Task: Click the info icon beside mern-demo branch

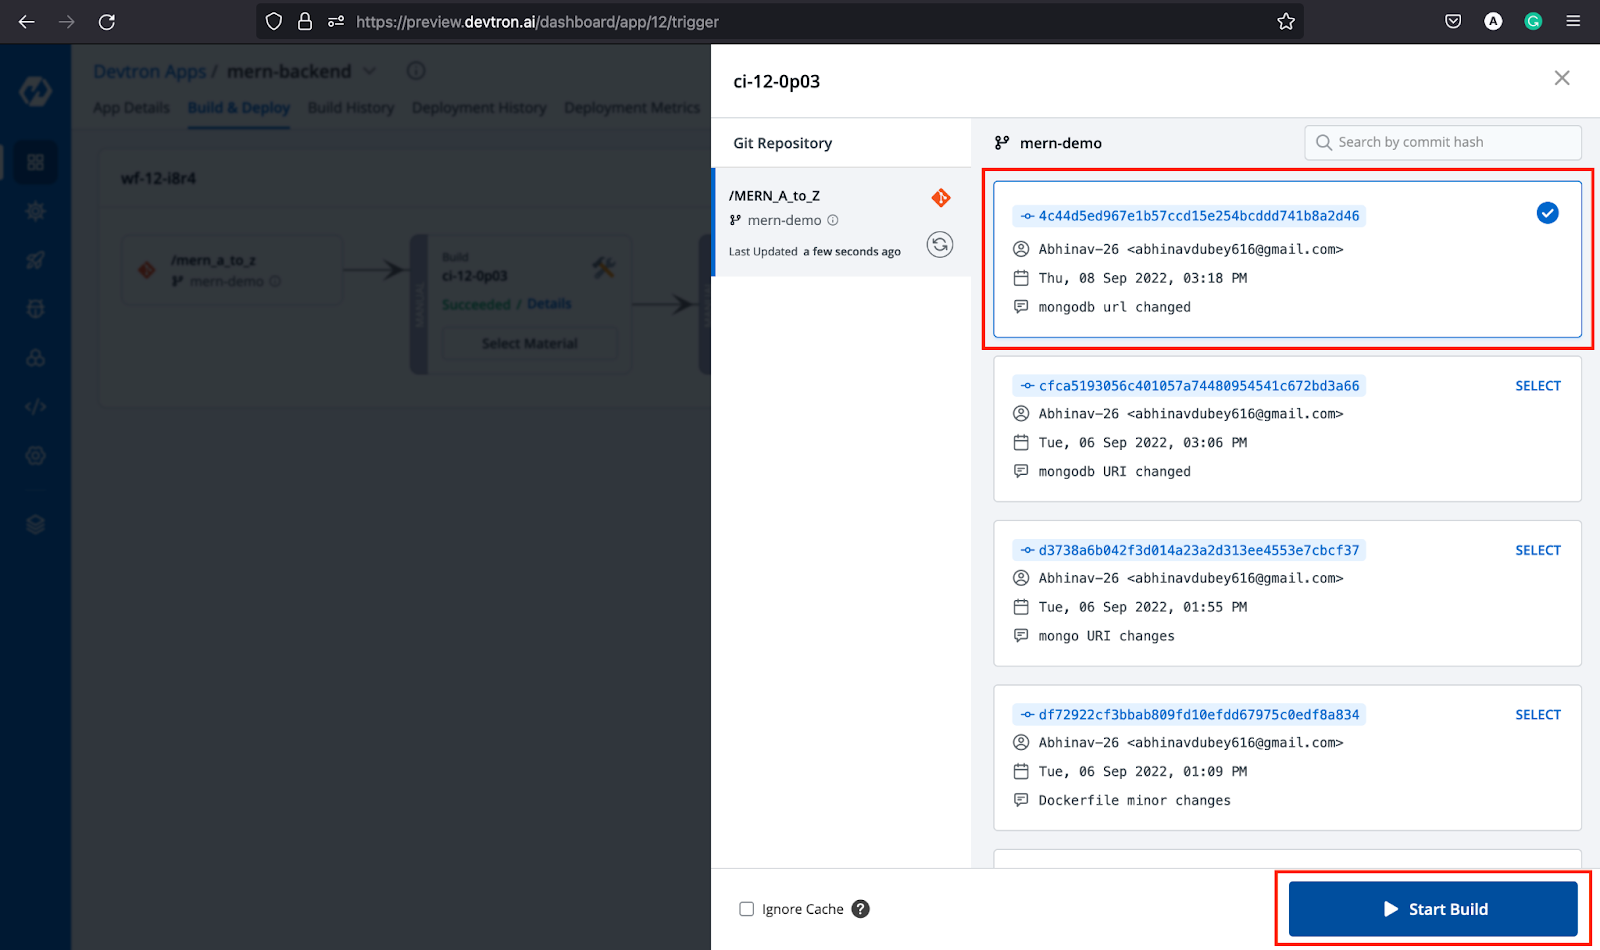Action: [833, 220]
